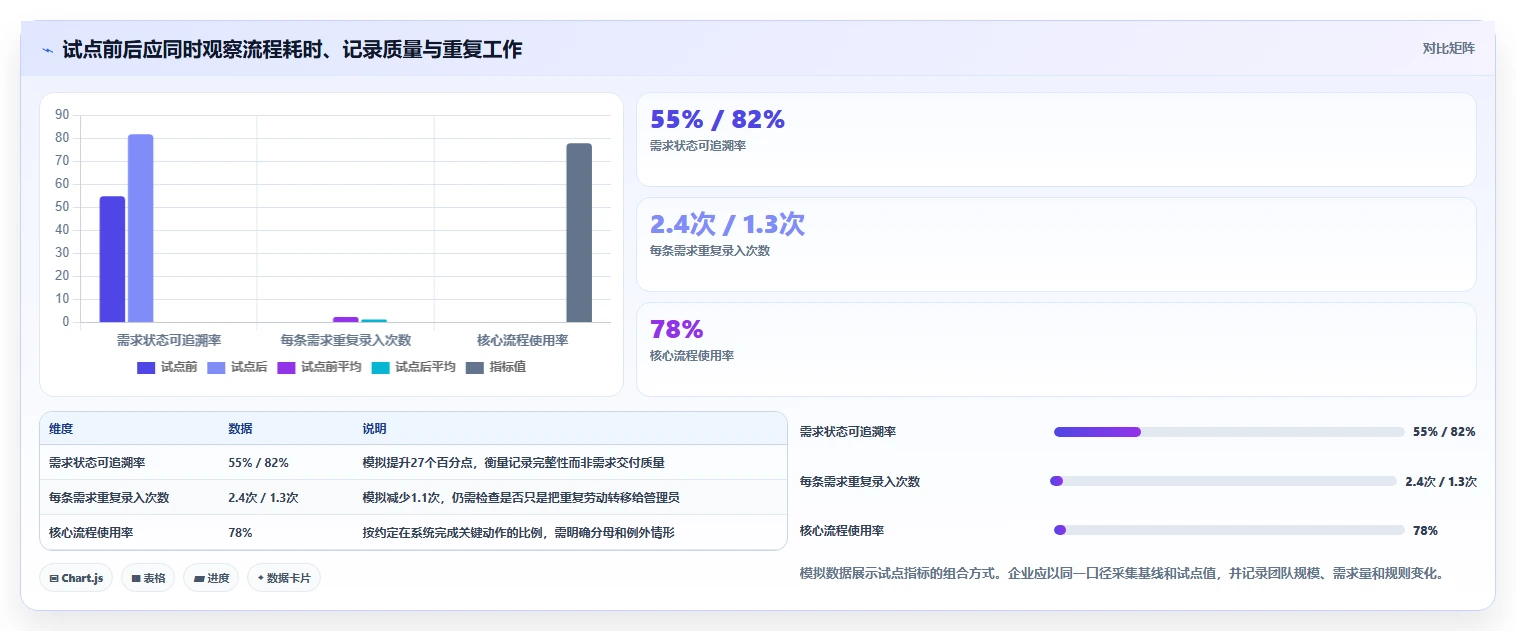Select the 核心流程使用率 table row name
Image resolution: width=1516 pixels, height=631 pixels.
[91, 532]
